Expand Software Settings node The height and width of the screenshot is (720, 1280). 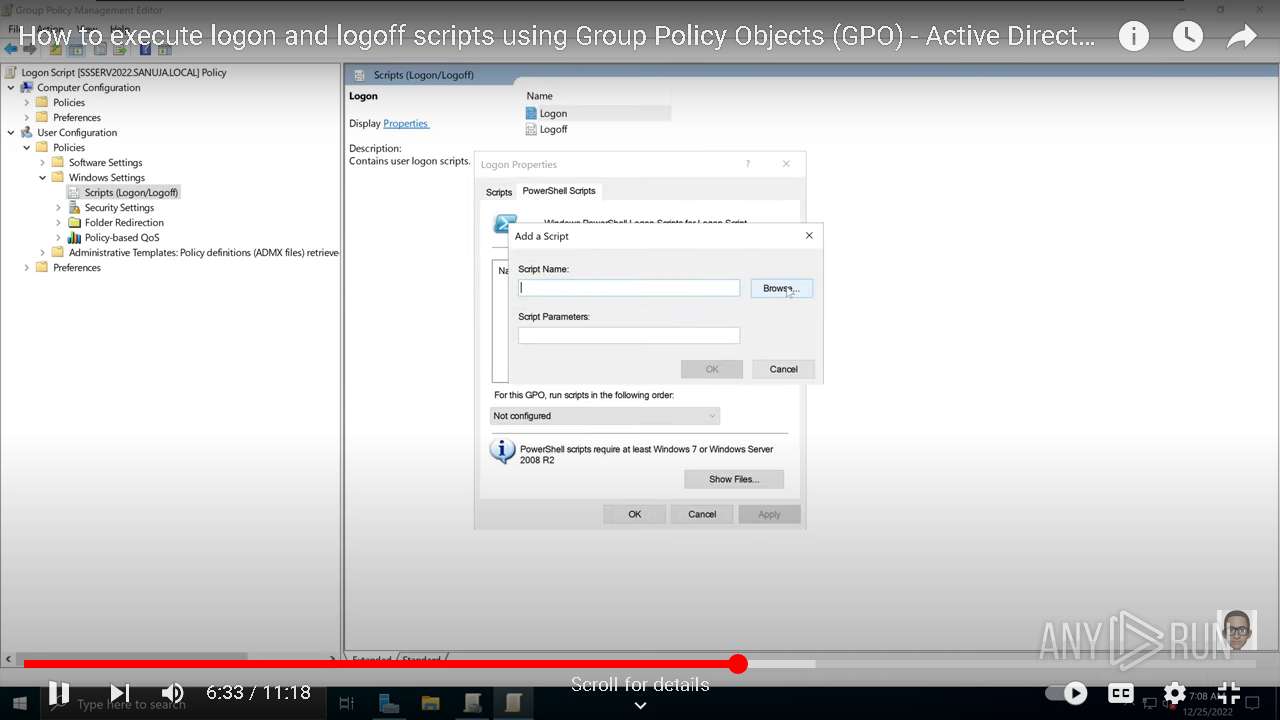43,162
